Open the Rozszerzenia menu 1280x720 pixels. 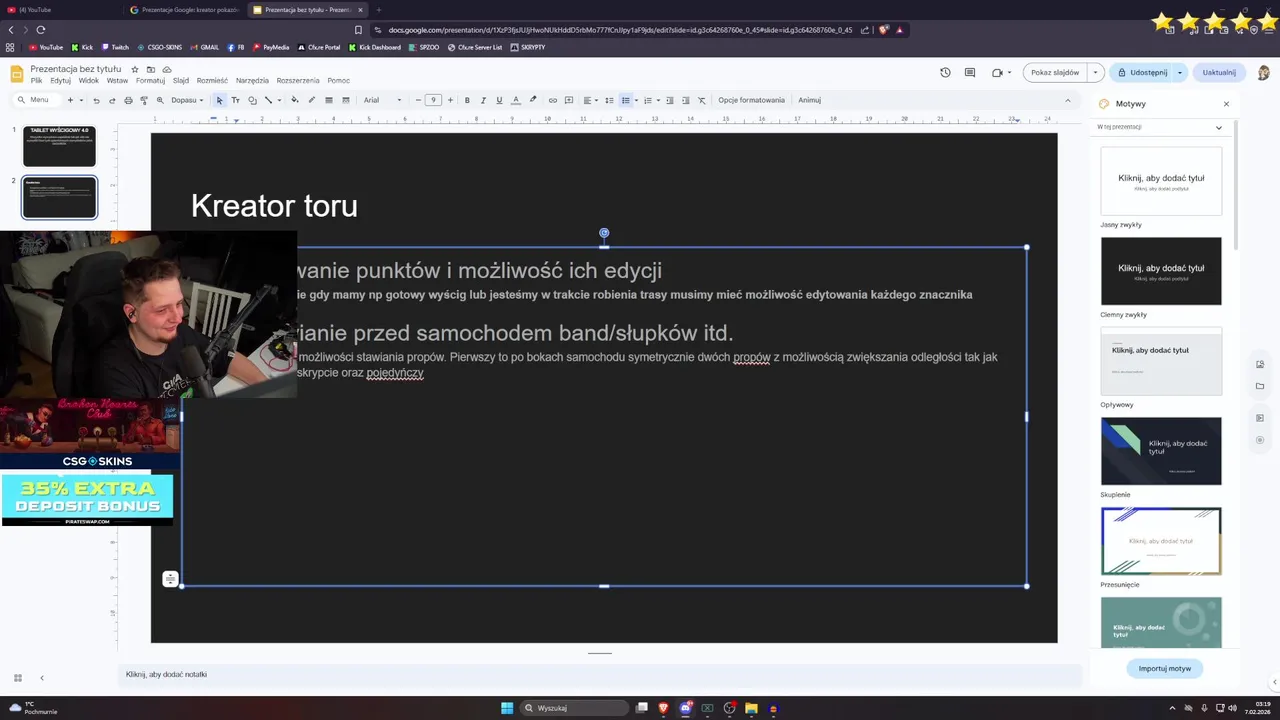coord(298,81)
